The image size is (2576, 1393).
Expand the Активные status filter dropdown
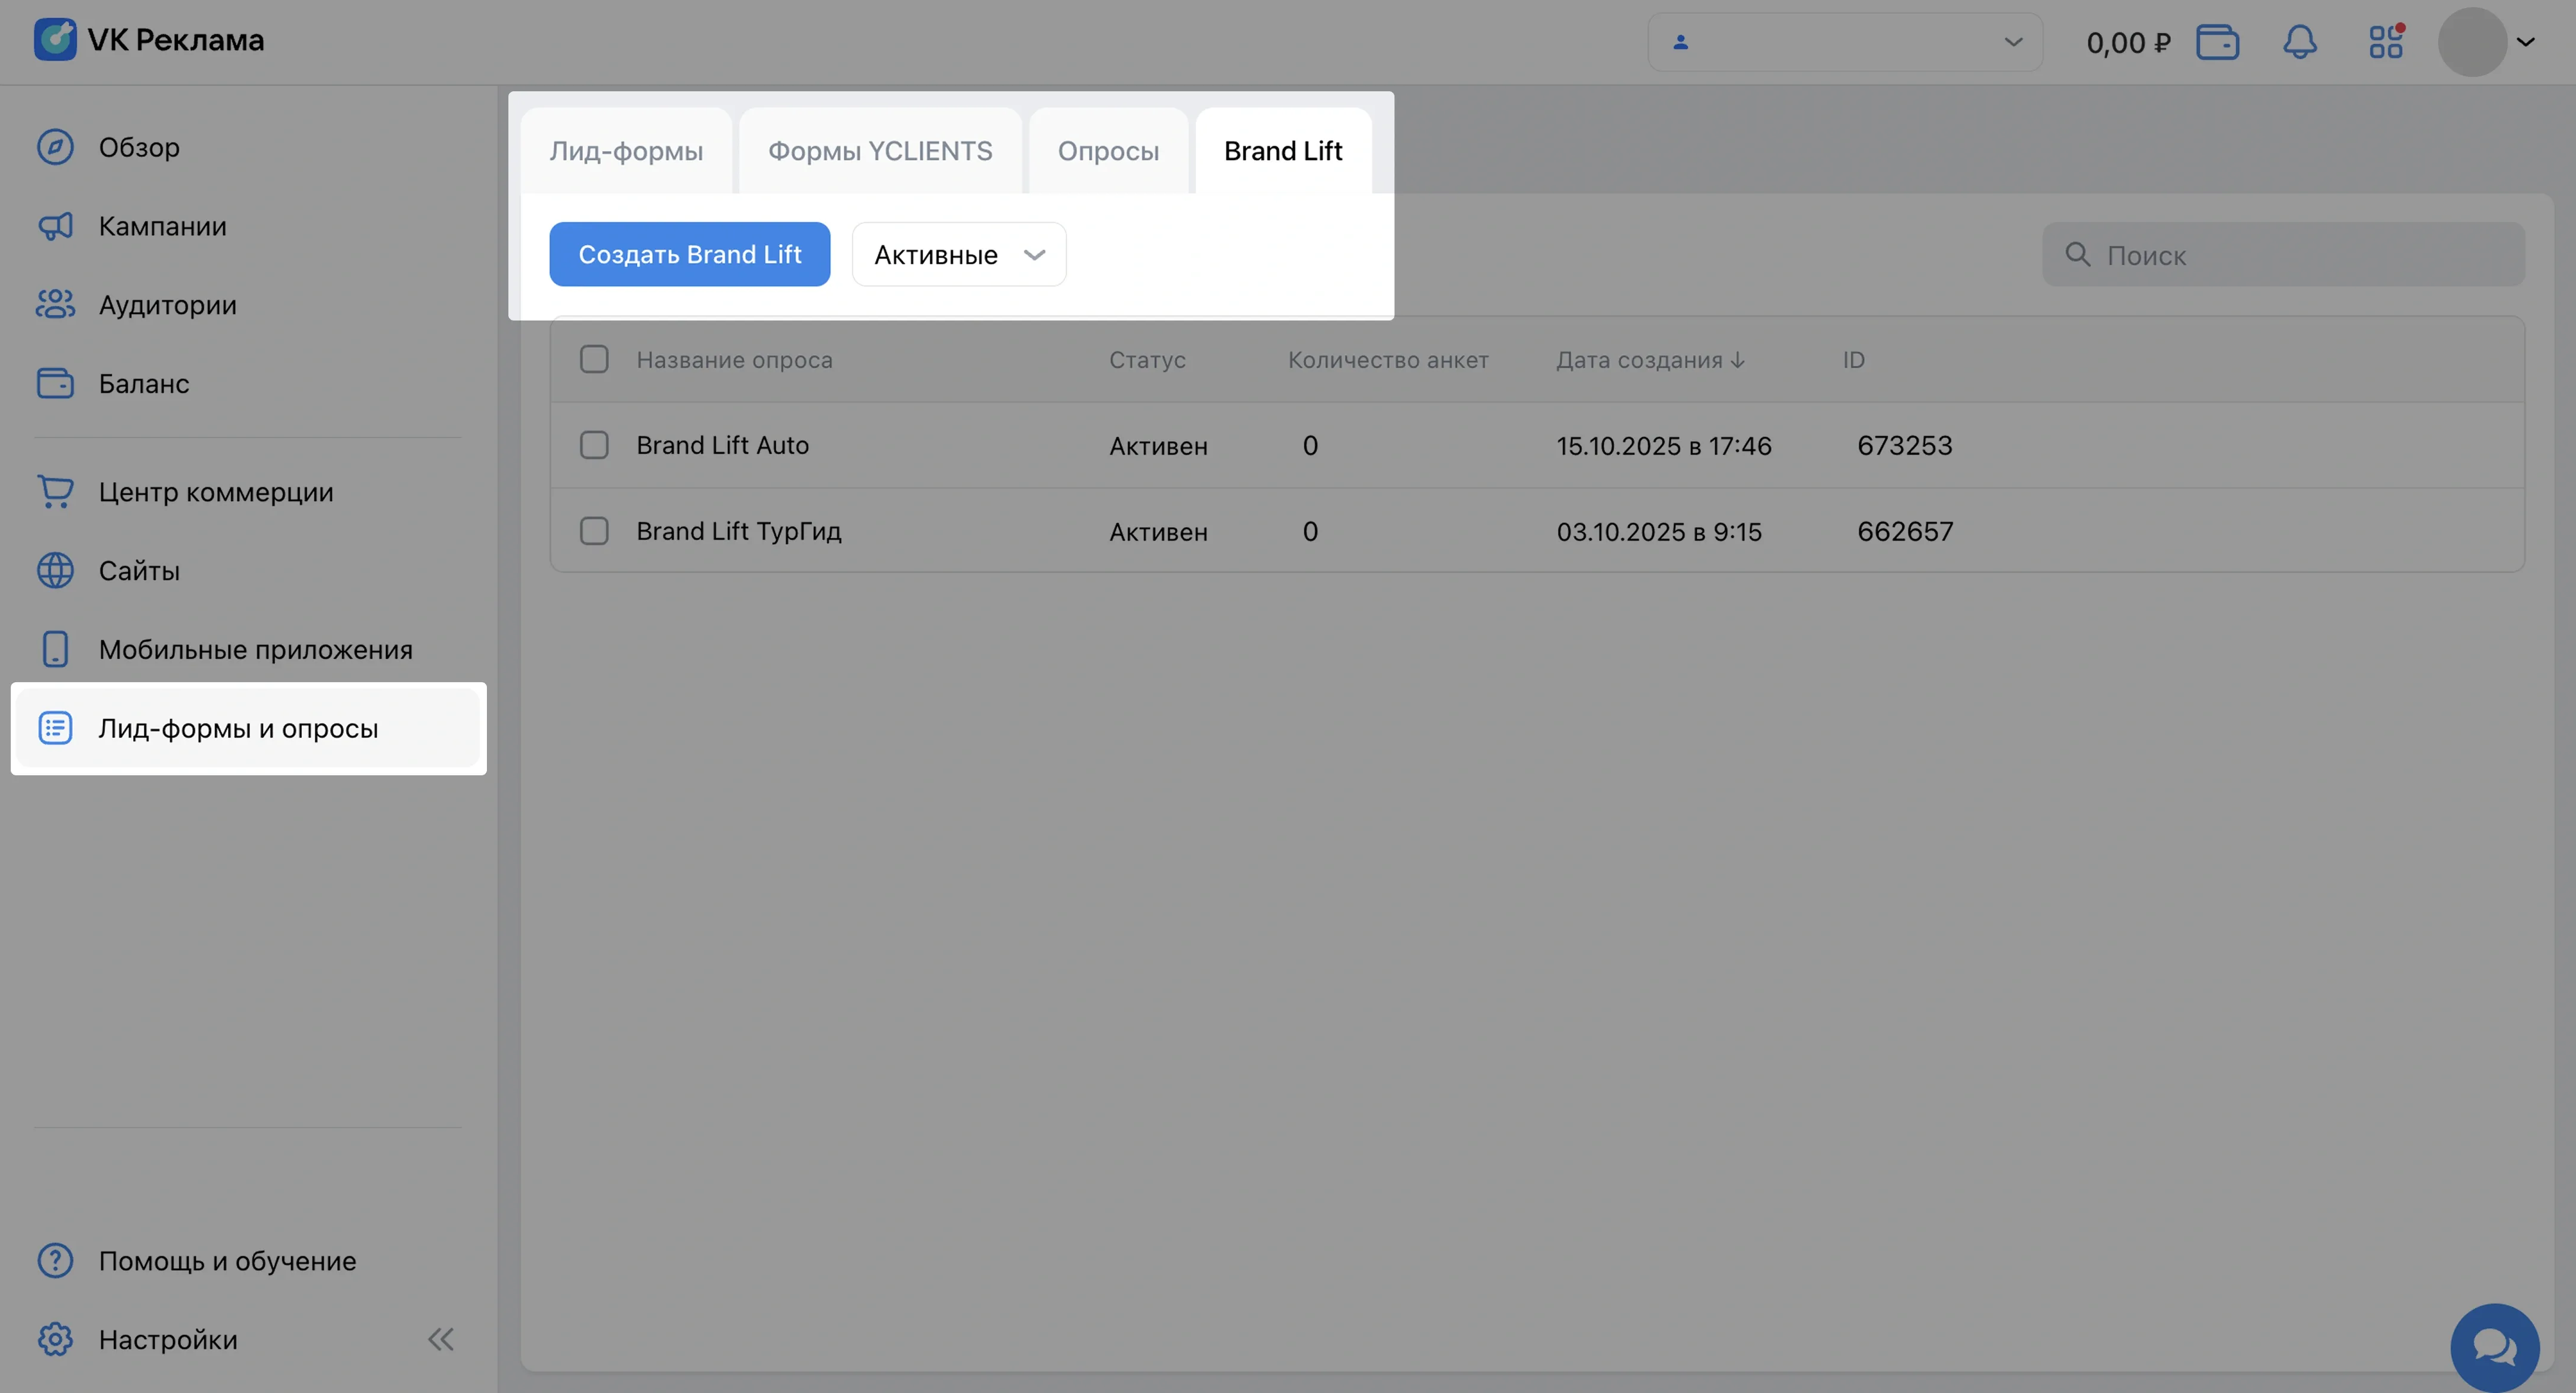[958, 254]
